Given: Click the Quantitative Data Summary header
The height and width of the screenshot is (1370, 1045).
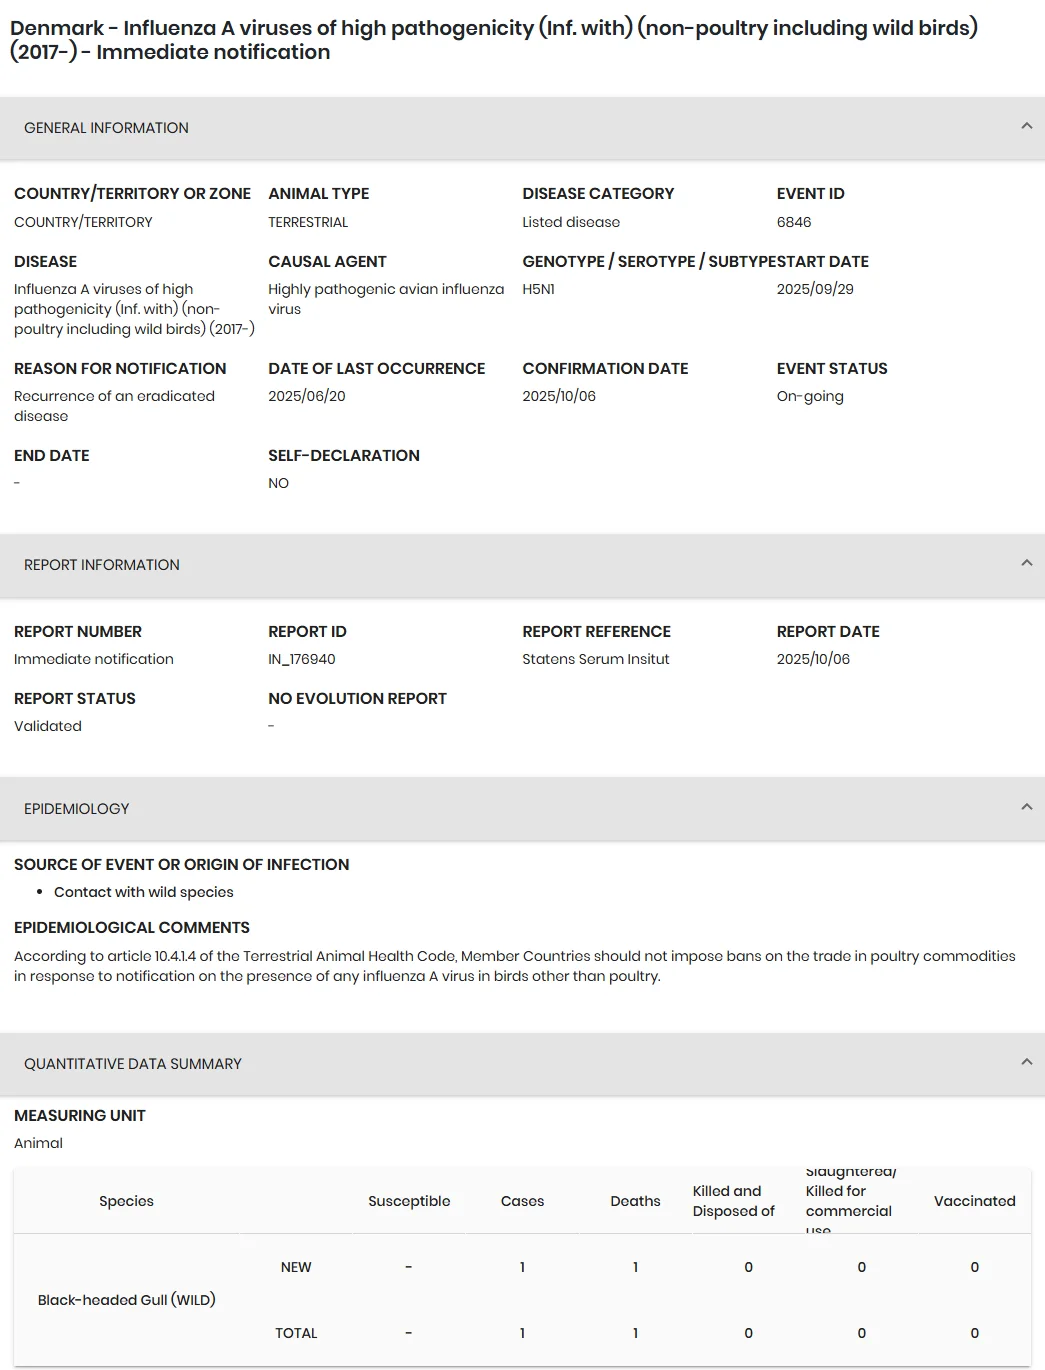Looking at the screenshot, I should [522, 1064].
